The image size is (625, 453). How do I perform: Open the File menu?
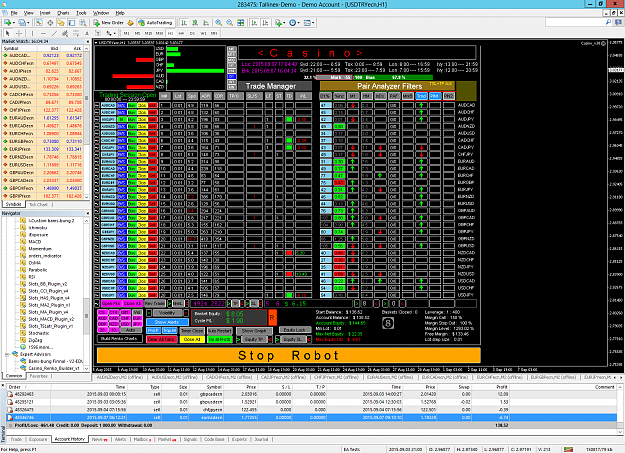pos(14,13)
